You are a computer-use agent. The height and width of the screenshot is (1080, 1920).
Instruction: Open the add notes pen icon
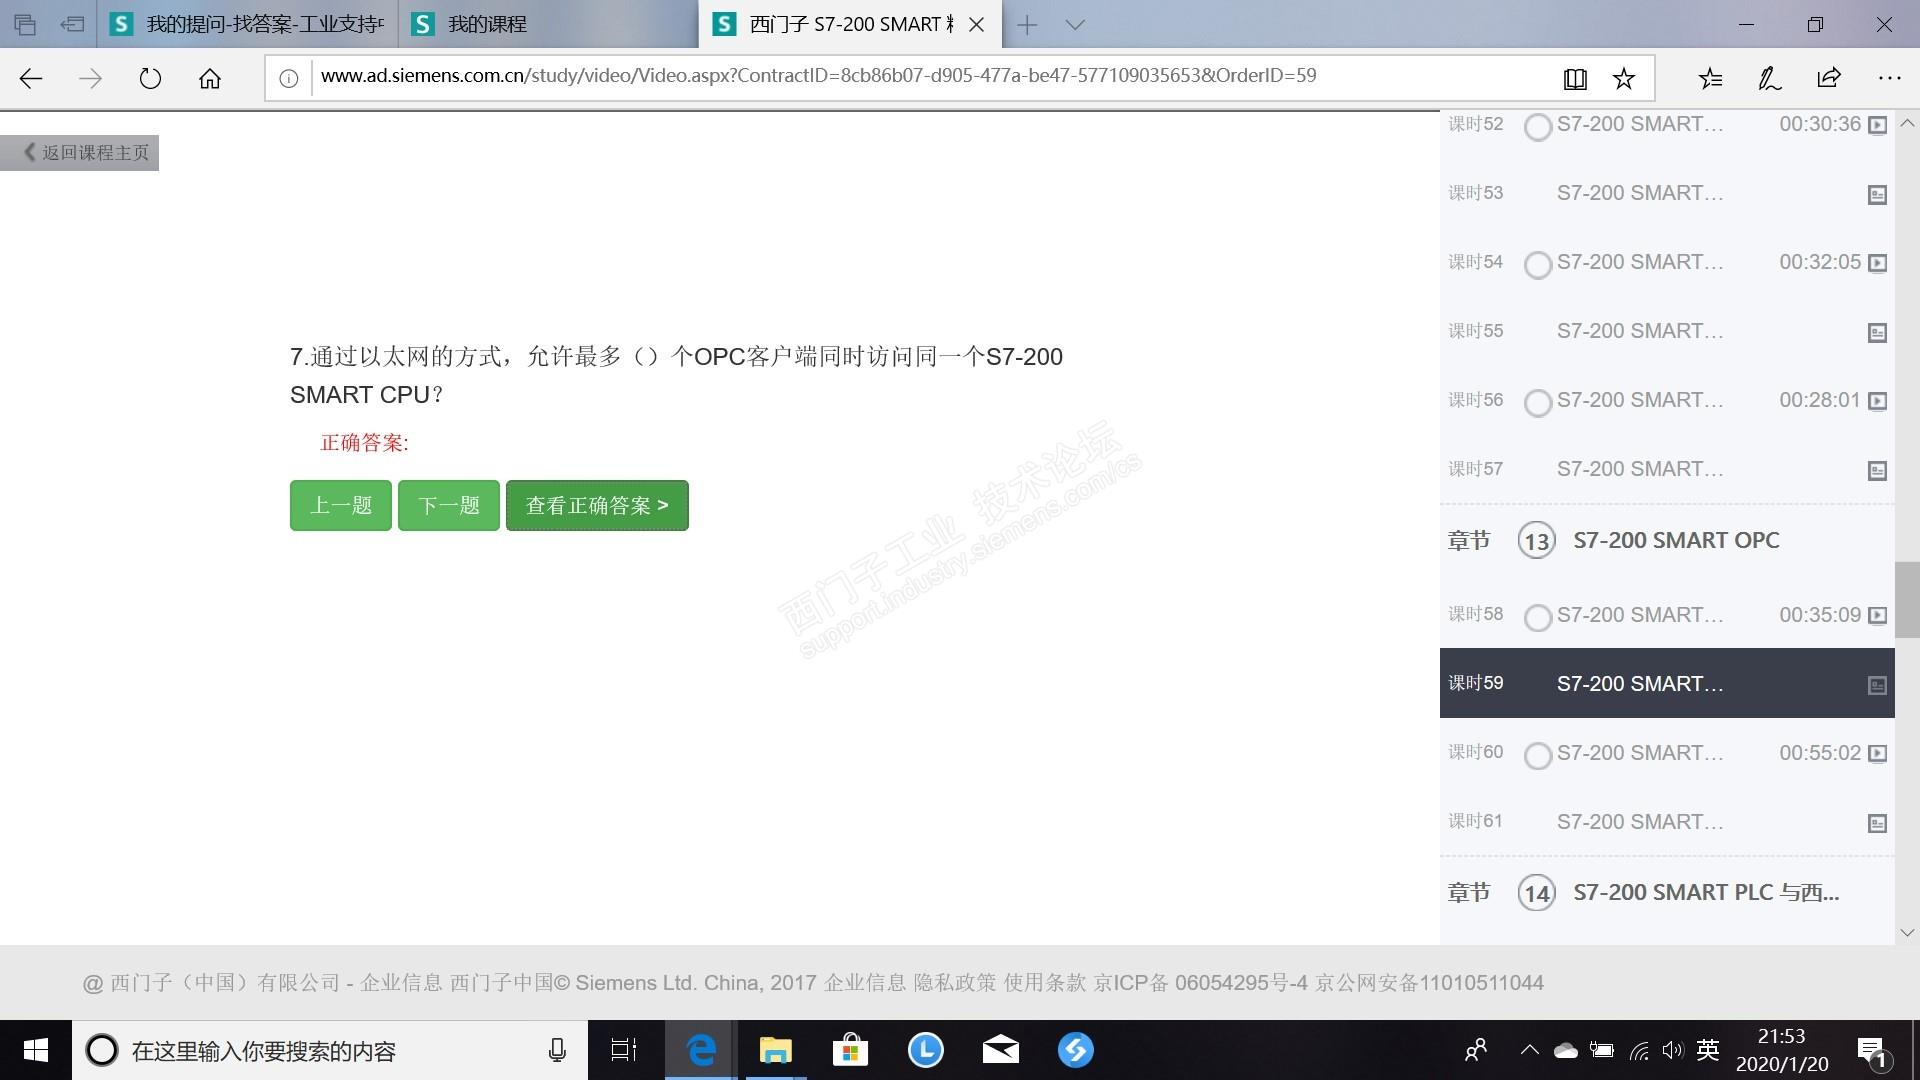(x=1769, y=78)
